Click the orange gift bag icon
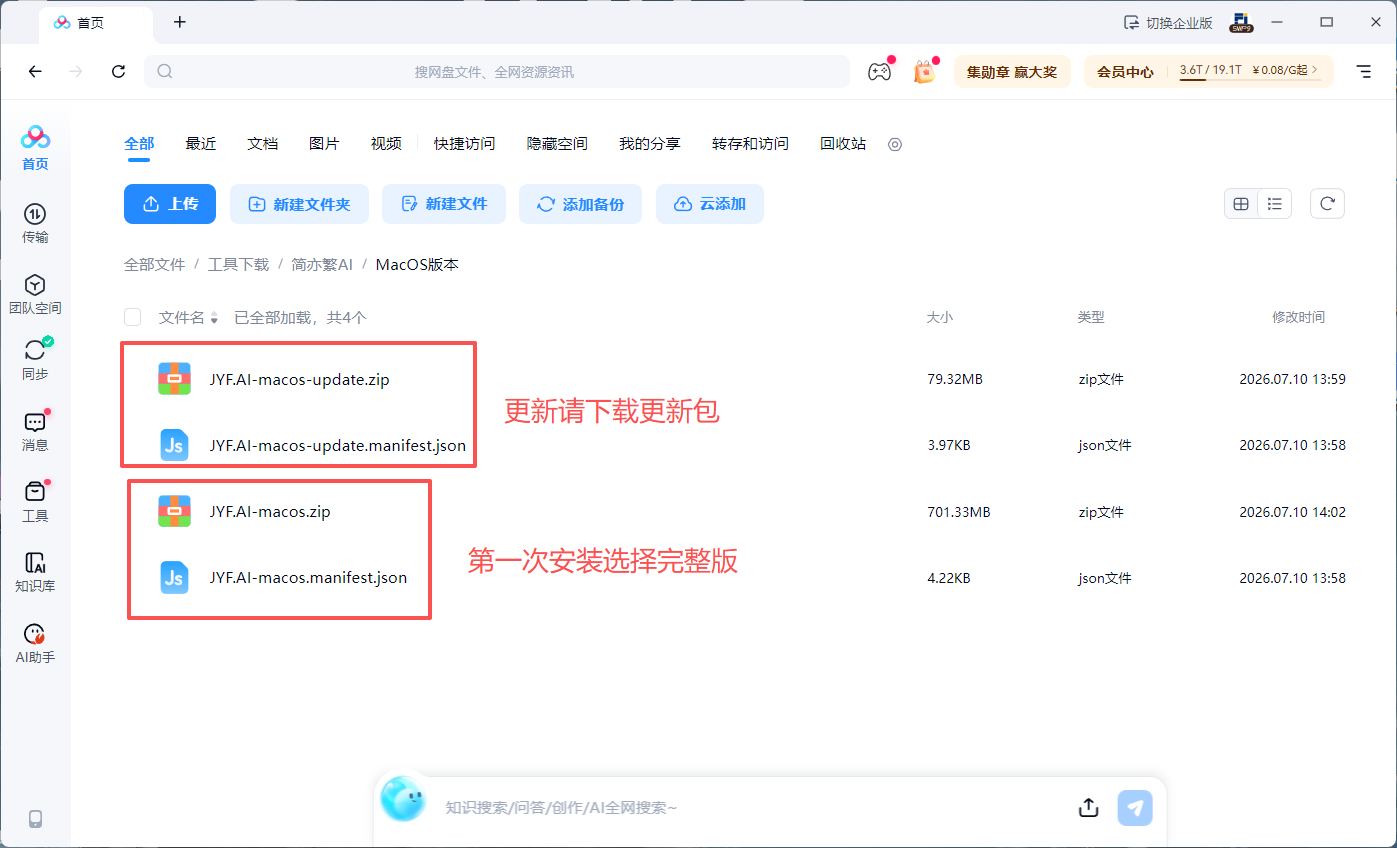 coord(925,71)
